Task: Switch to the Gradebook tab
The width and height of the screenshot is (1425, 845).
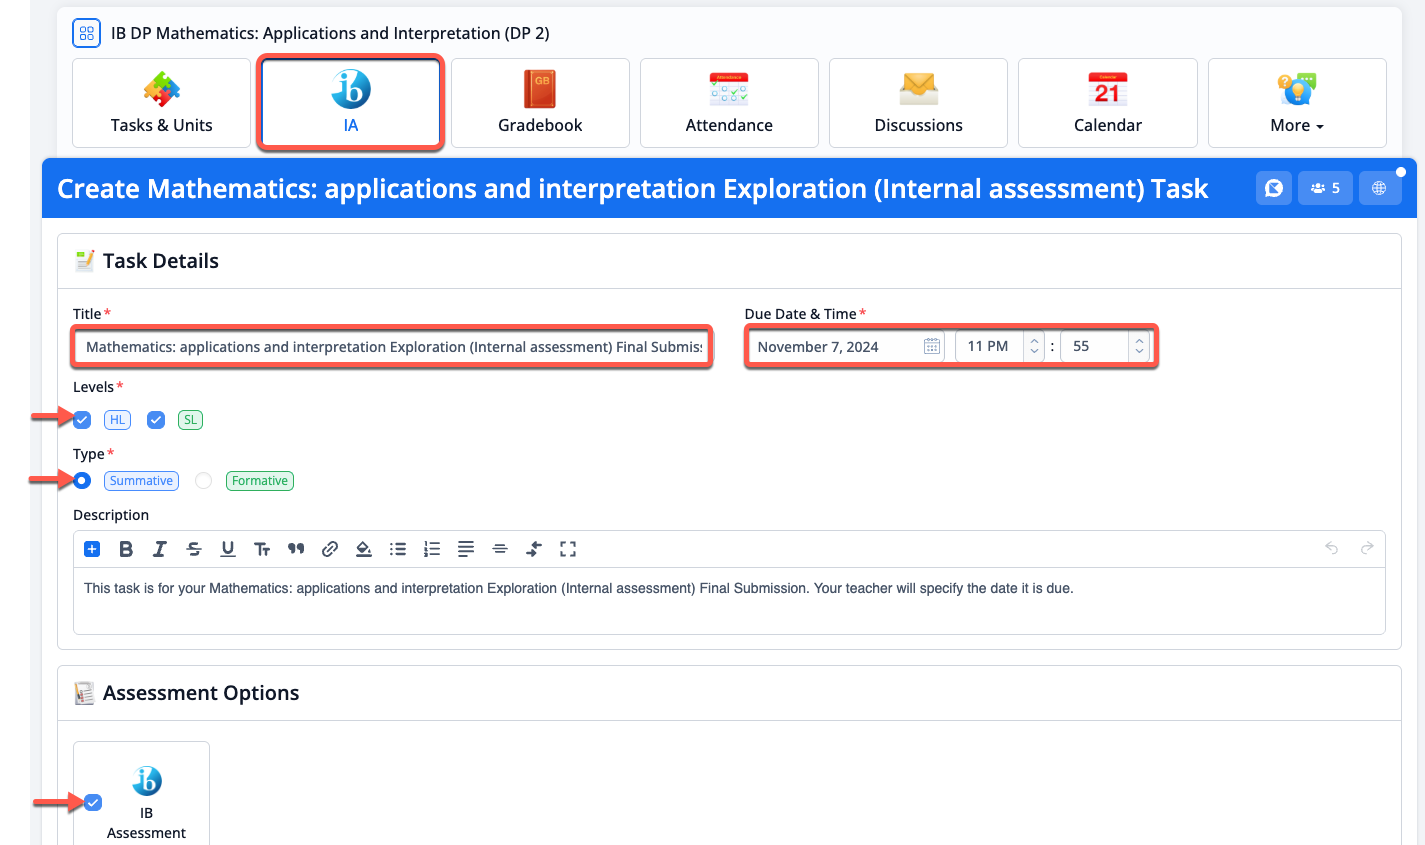Action: click(x=540, y=104)
